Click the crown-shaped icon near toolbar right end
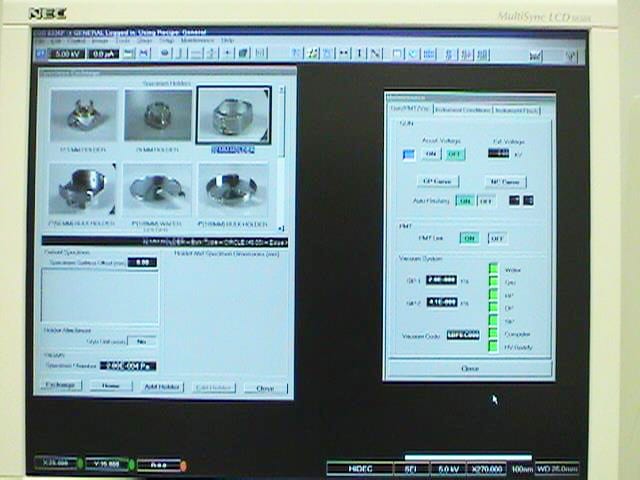This screenshot has height=480, width=640. 535,56
